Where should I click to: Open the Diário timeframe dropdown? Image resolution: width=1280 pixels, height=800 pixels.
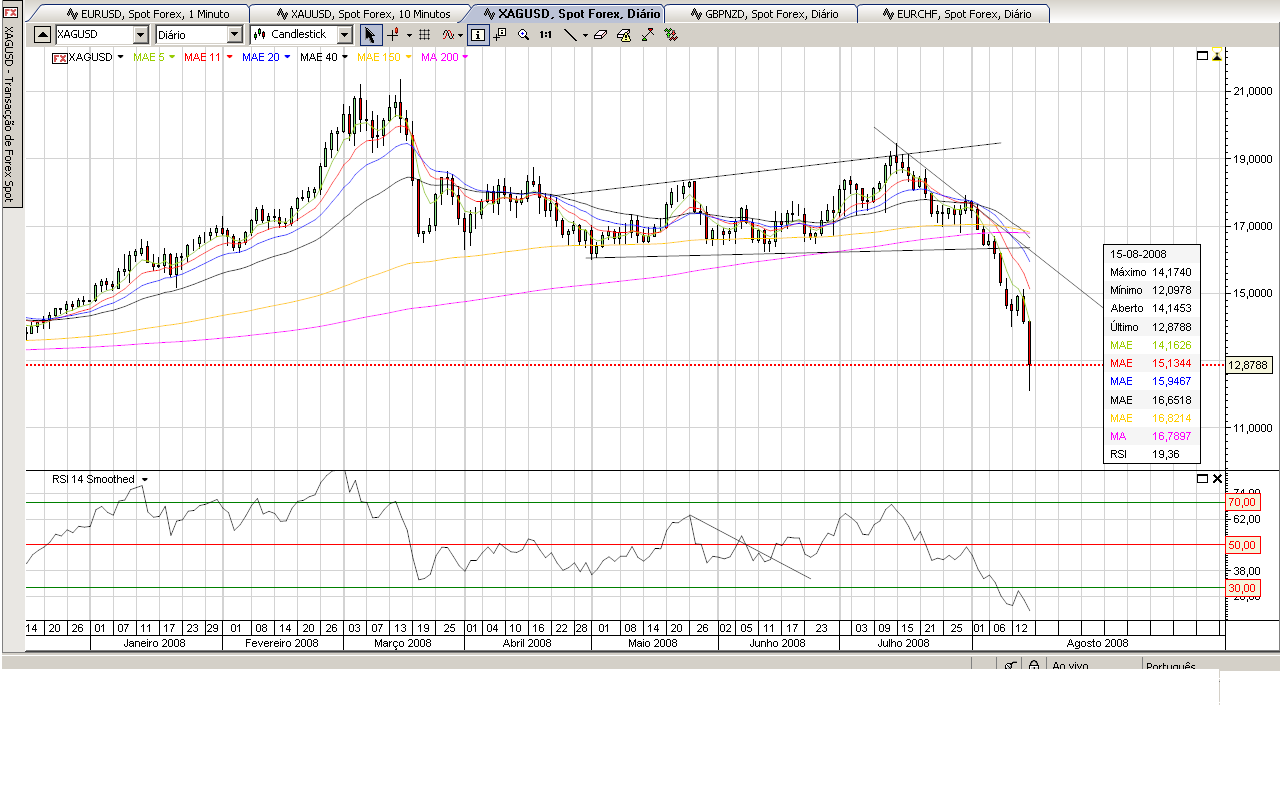click(235, 35)
